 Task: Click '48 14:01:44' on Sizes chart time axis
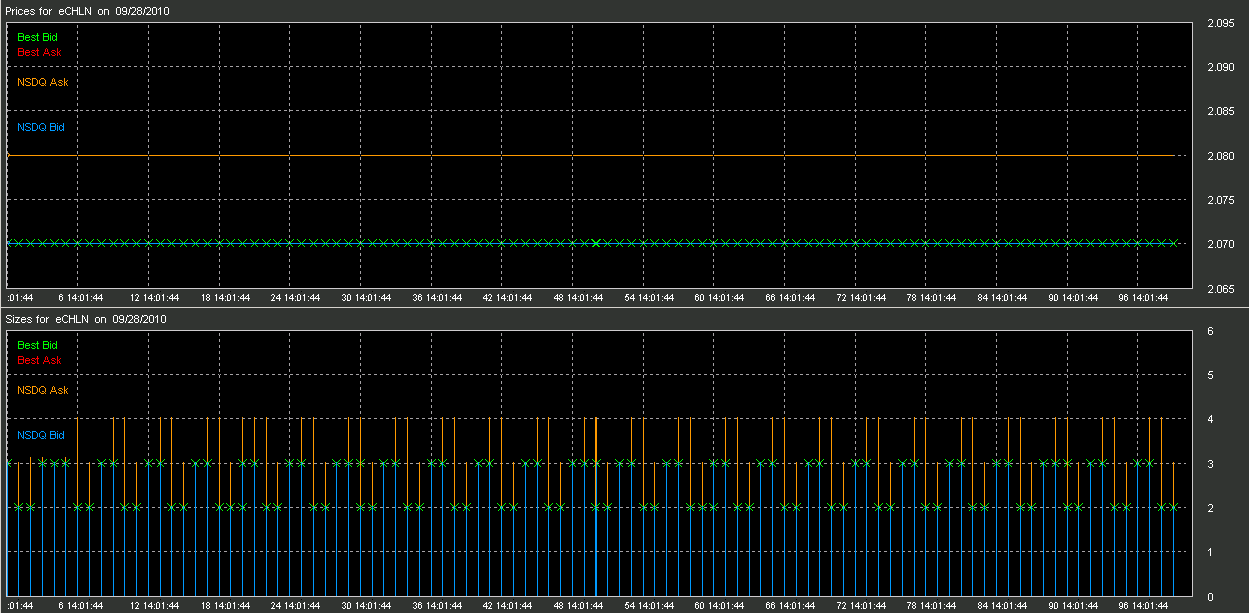pyautogui.click(x=579, y=606)
